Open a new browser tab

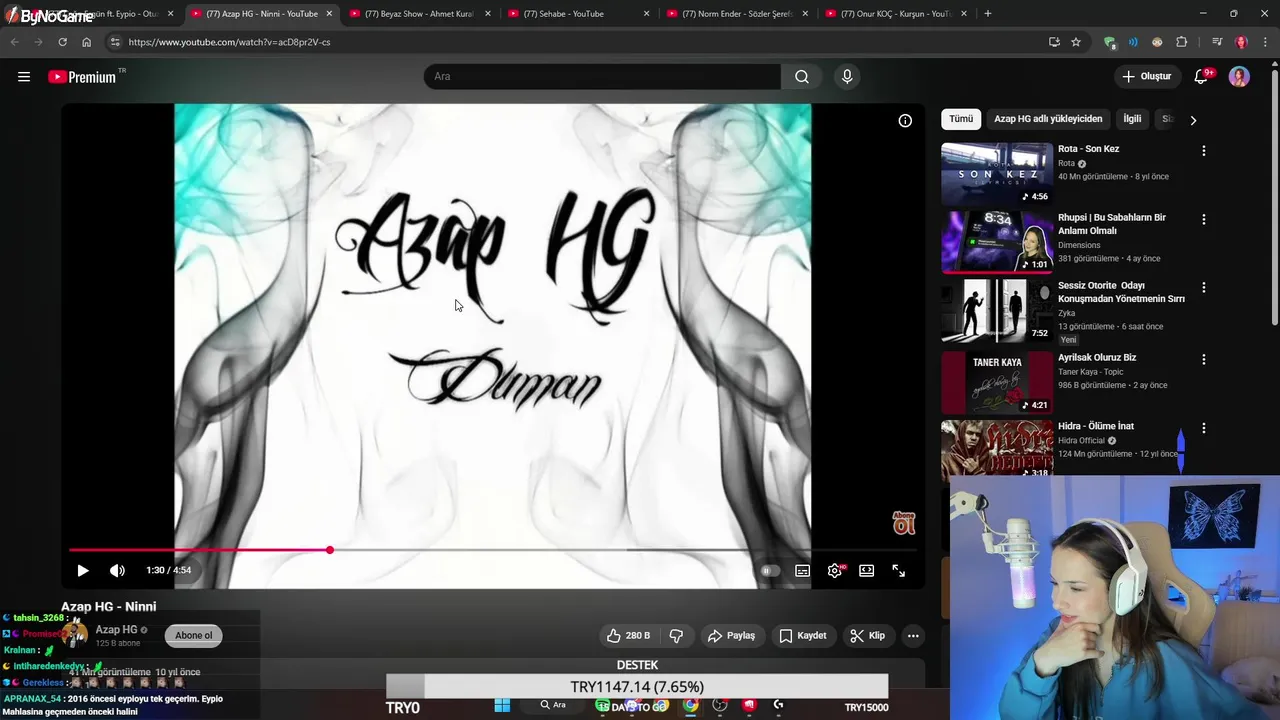988,14
